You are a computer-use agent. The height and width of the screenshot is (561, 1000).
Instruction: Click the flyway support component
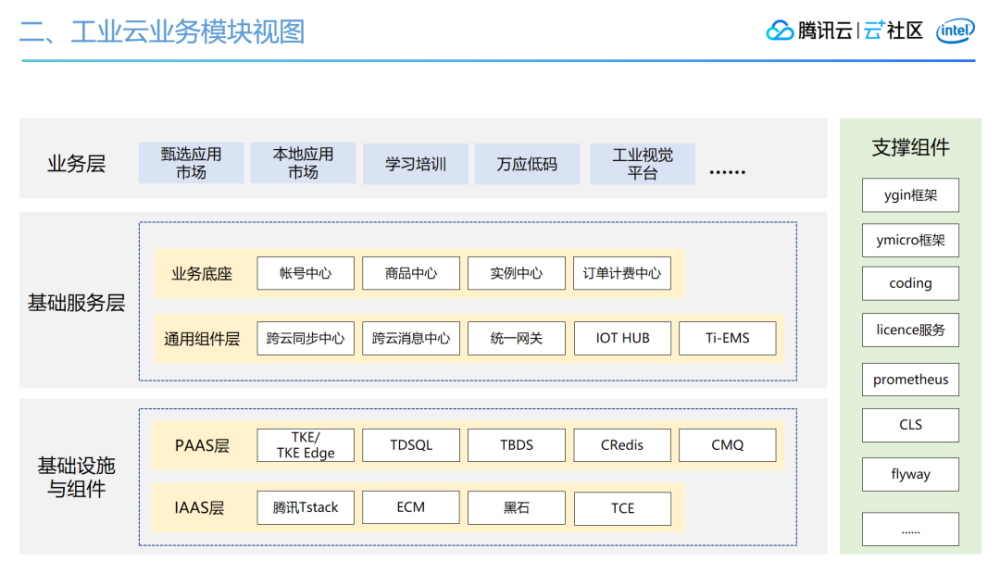(911, 474)
